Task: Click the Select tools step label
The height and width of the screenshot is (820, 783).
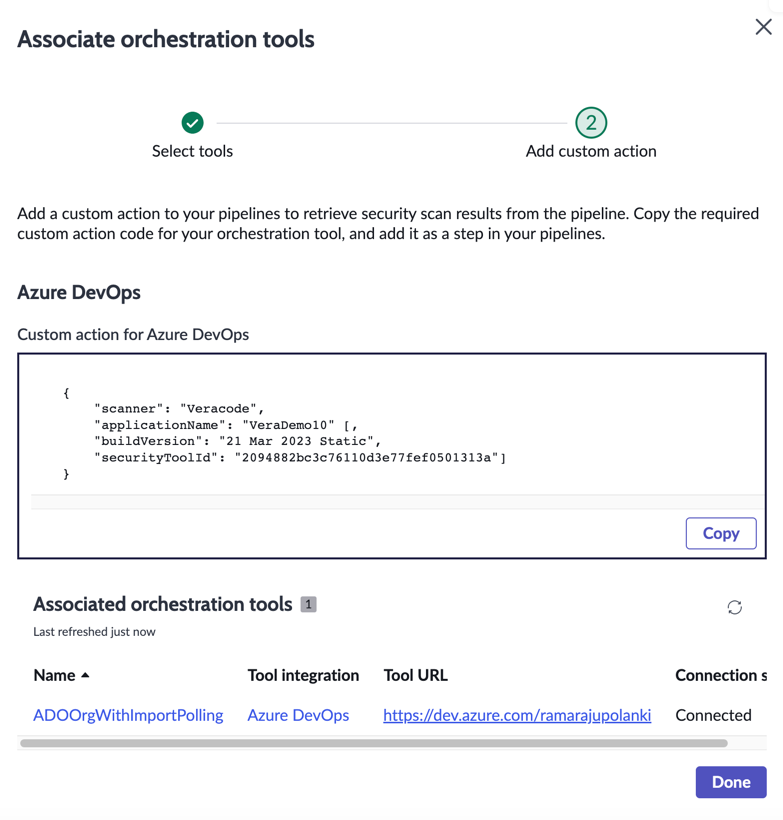Action: click(192, 151)
